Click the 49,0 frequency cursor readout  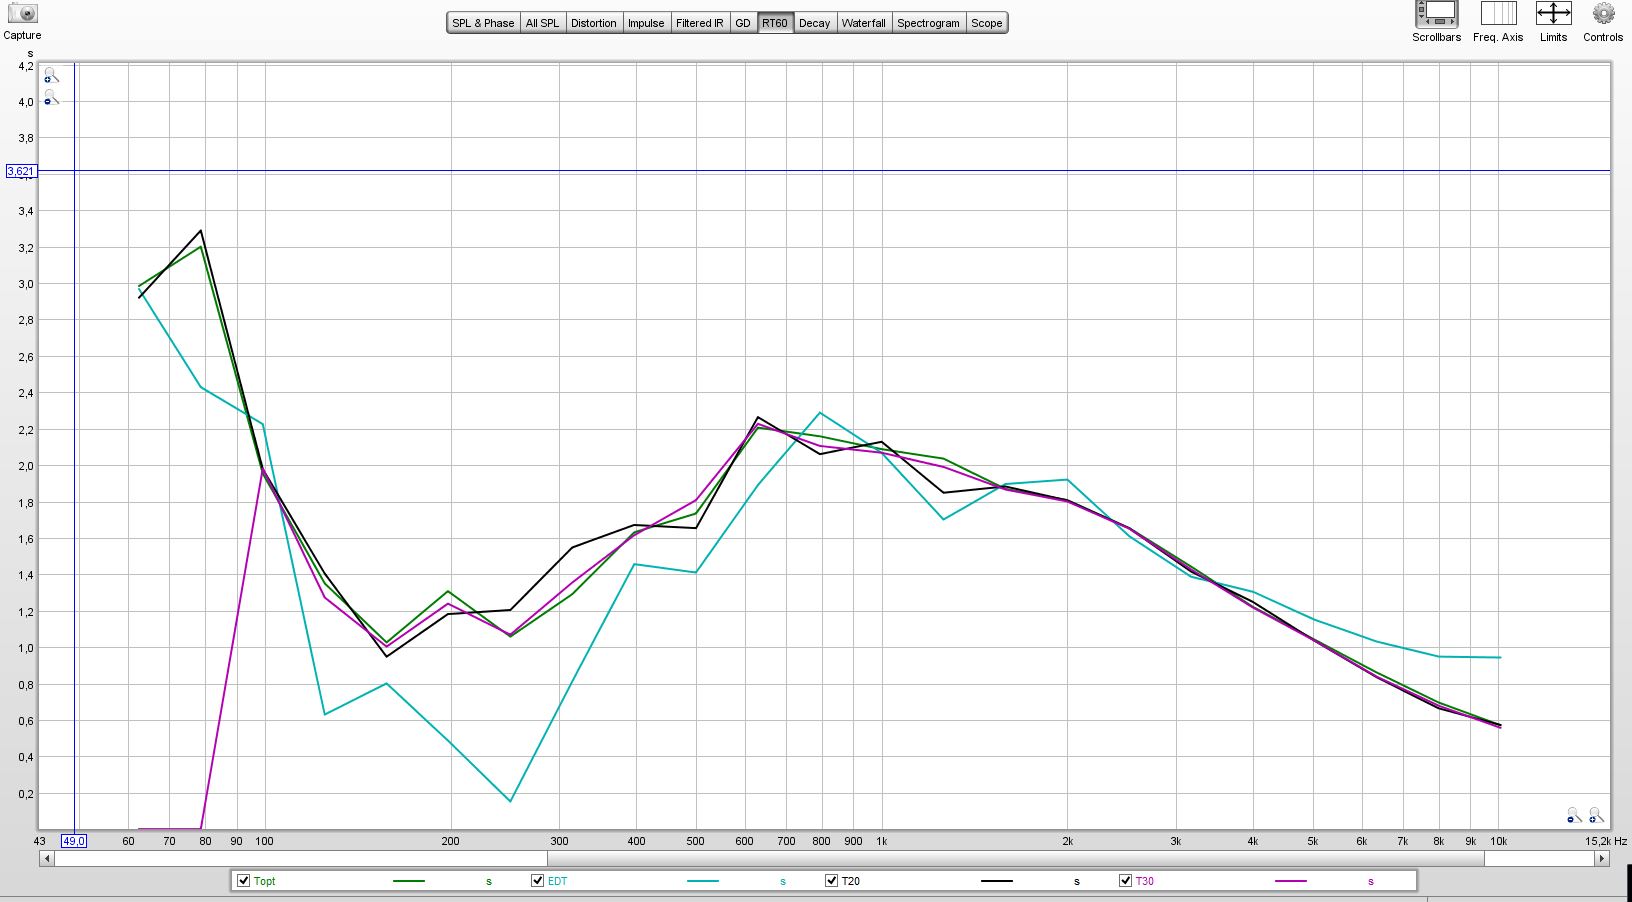74,841
